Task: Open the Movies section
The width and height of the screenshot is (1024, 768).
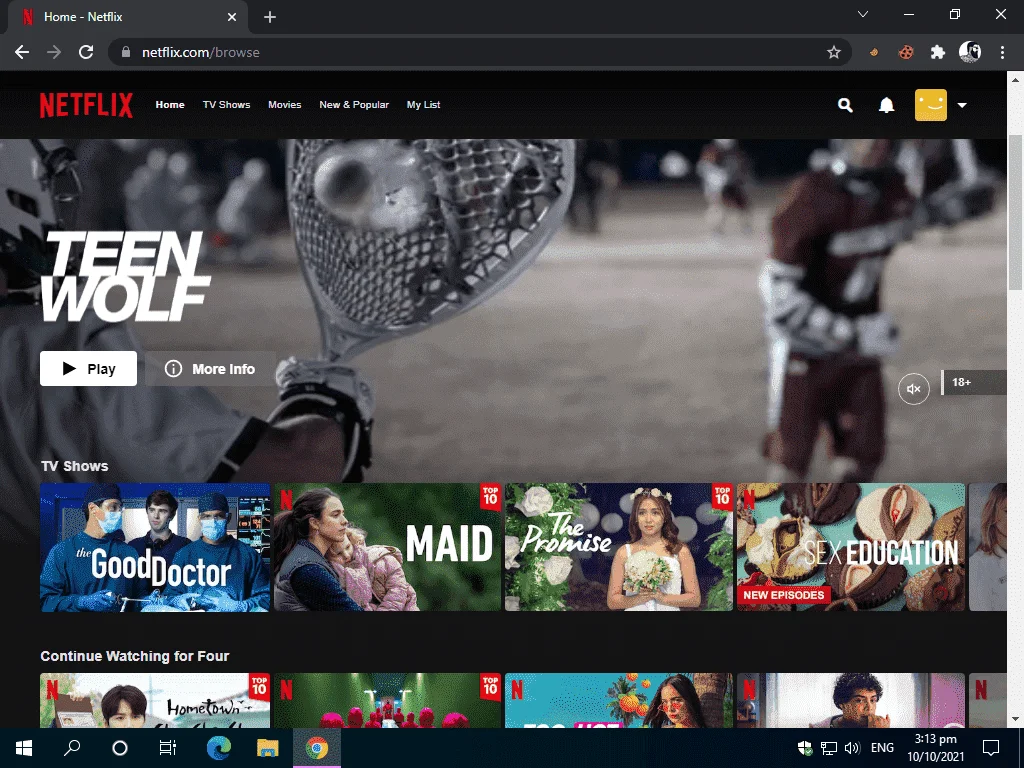Action: pyautogui.click(x=285, y=104)
